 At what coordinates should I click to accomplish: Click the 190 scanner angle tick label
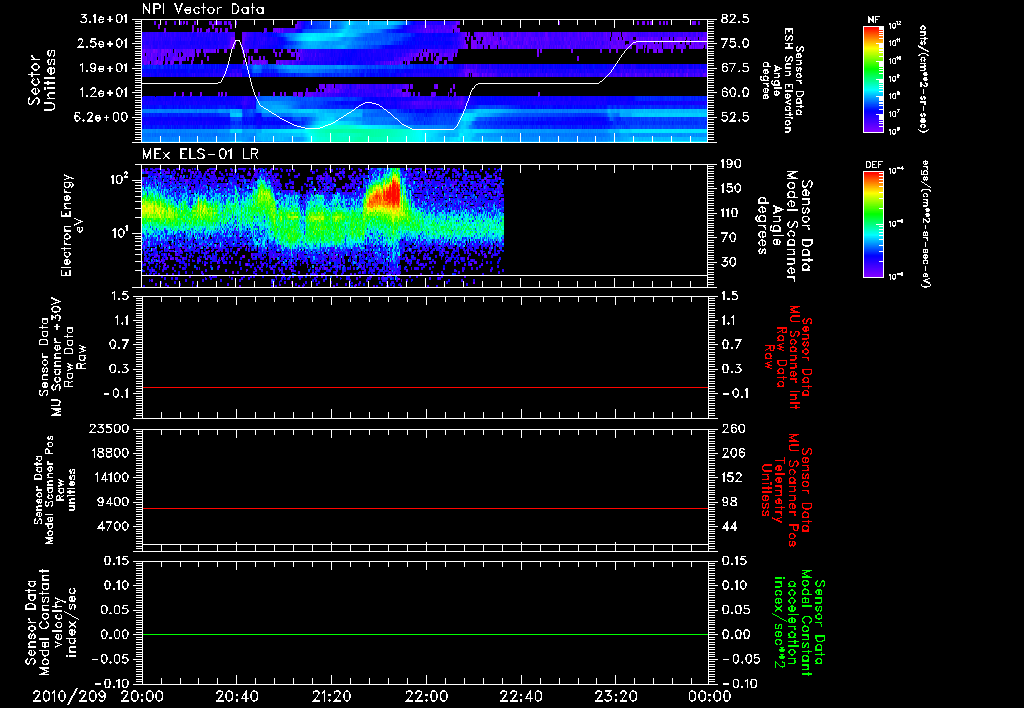pos(731,164)
